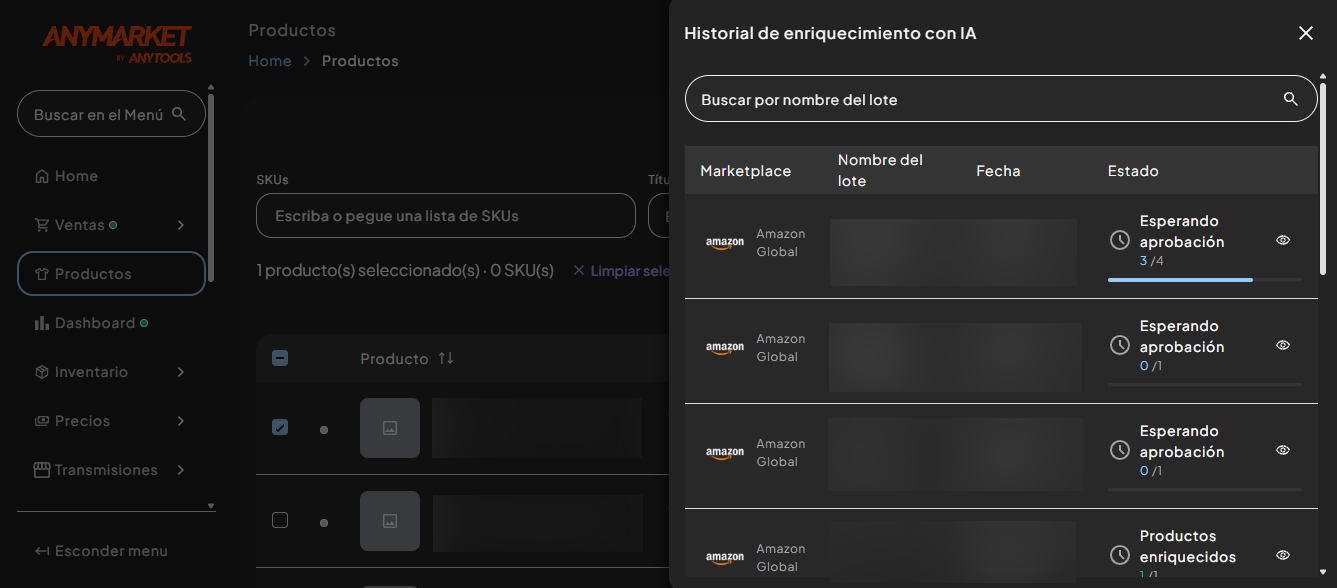Open the Precios menu item
The height and width of the screenshot is (588, 1337).
tap(111, 421)
